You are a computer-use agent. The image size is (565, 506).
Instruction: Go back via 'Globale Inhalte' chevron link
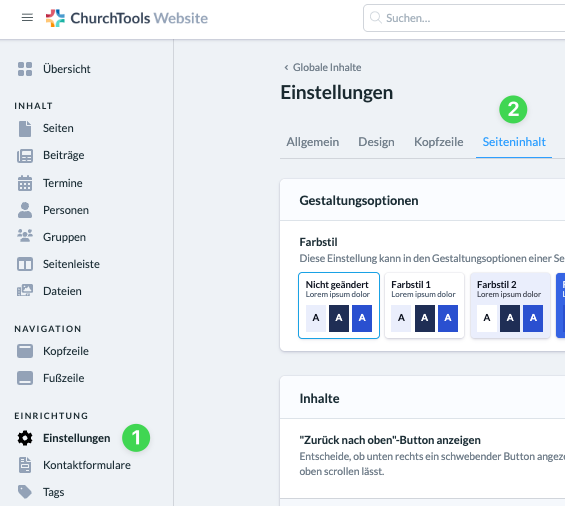[322, 67]
